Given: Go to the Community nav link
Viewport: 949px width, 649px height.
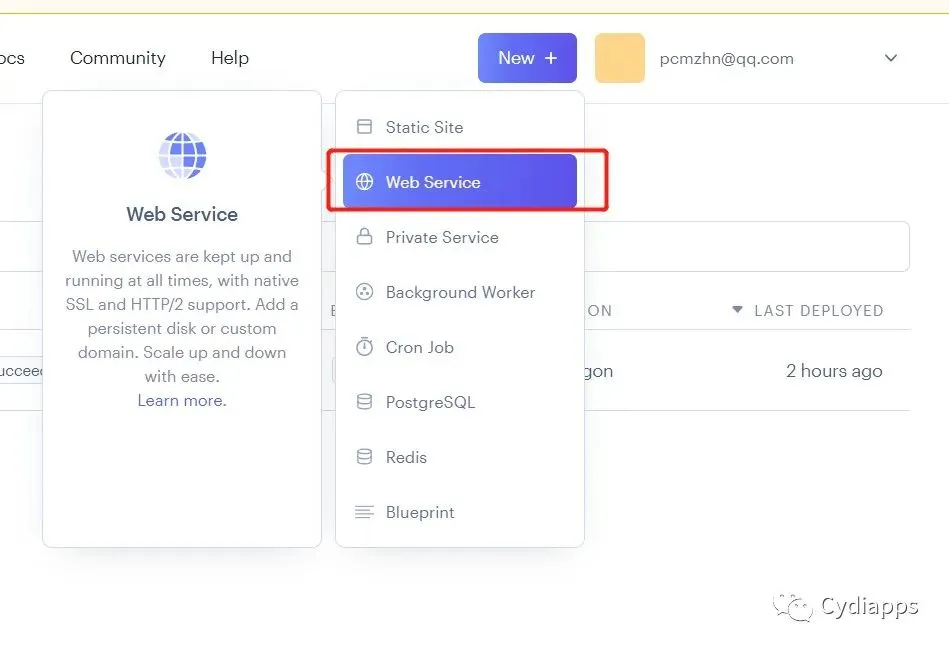Looking at the screenshot, I should click(118, 58).
